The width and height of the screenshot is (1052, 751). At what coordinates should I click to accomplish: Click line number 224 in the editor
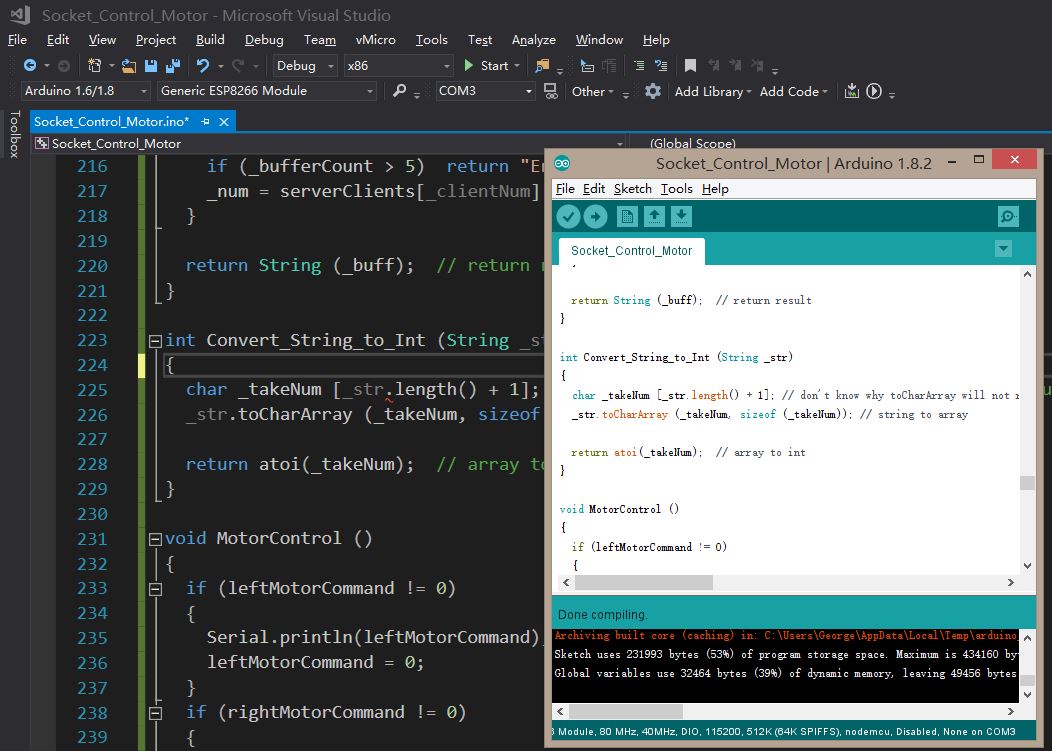pos(92,365)
